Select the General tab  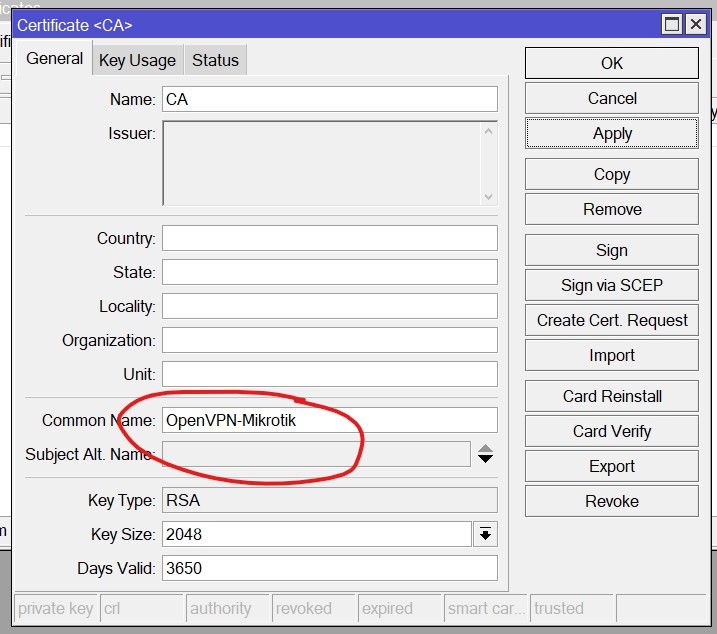tap(54, 59)
